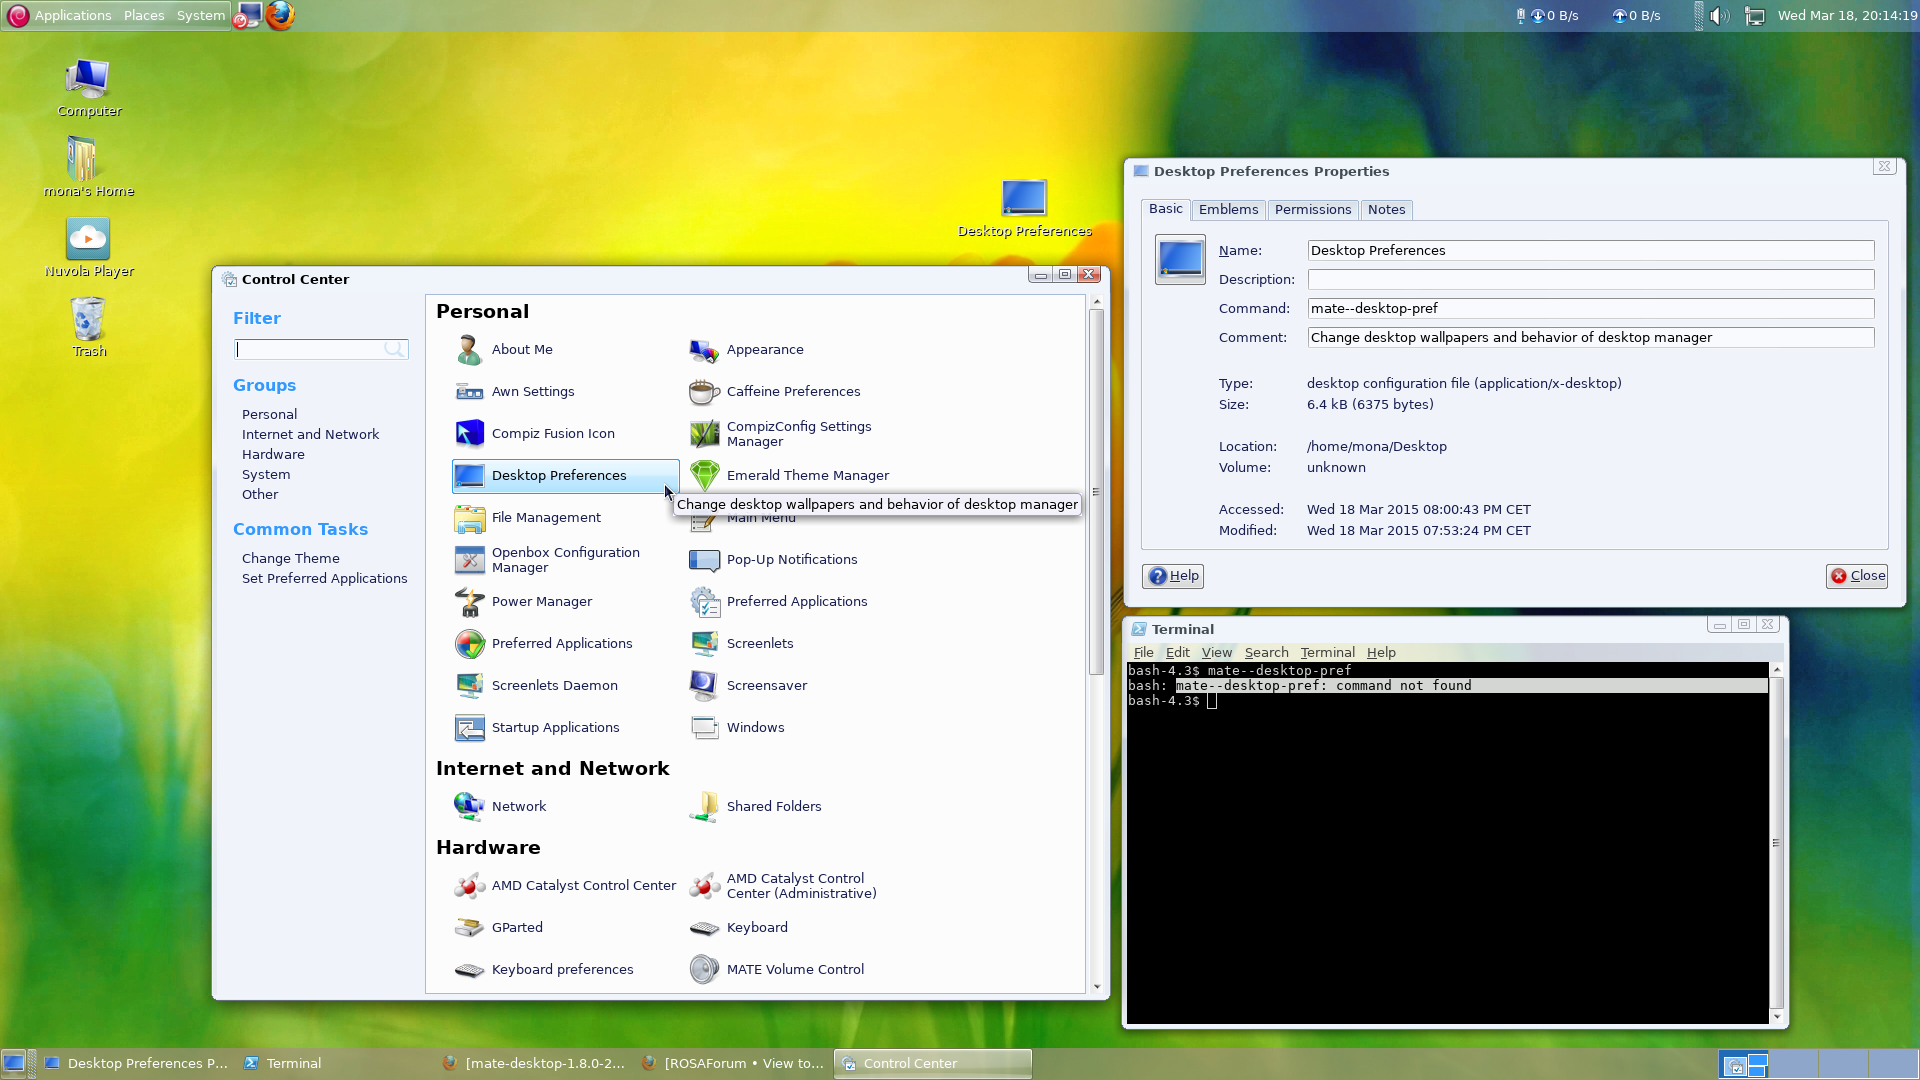Open the Trash desktop icon
The width and height of the screenshot is (1920, 1080).
click(x=88, y=320)
